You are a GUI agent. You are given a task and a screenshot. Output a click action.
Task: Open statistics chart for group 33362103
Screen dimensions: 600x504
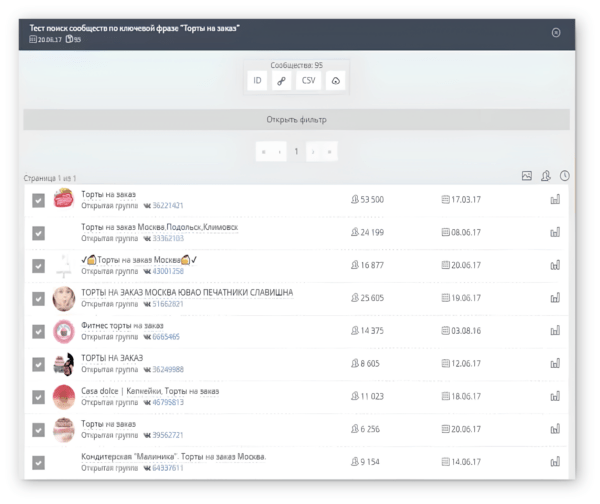[555, 232]
